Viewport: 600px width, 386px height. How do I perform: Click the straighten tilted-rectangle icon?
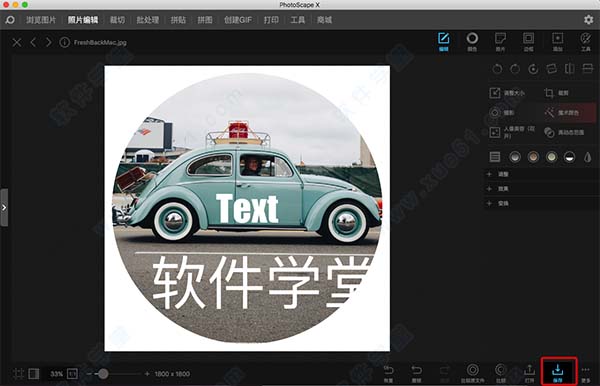tap(551, 69)
